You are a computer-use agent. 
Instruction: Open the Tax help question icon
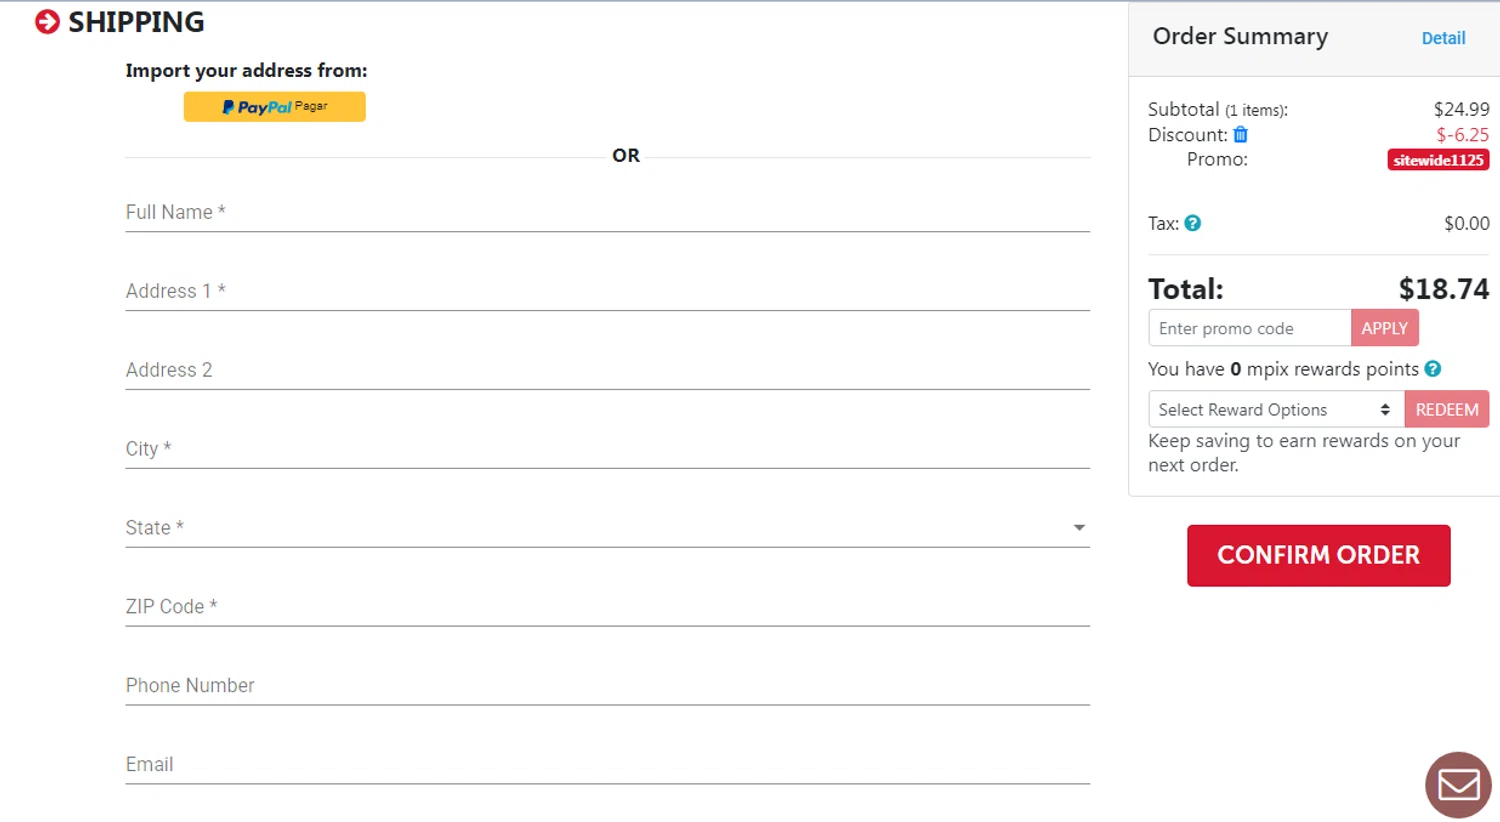click(x=1192, y=223)
